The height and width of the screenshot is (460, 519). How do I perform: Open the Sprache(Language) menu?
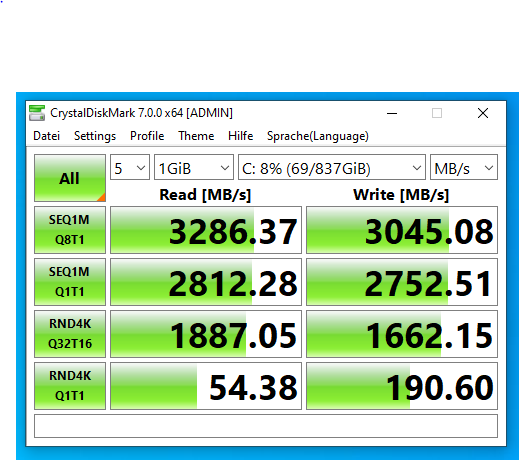(x=318, y=136)
